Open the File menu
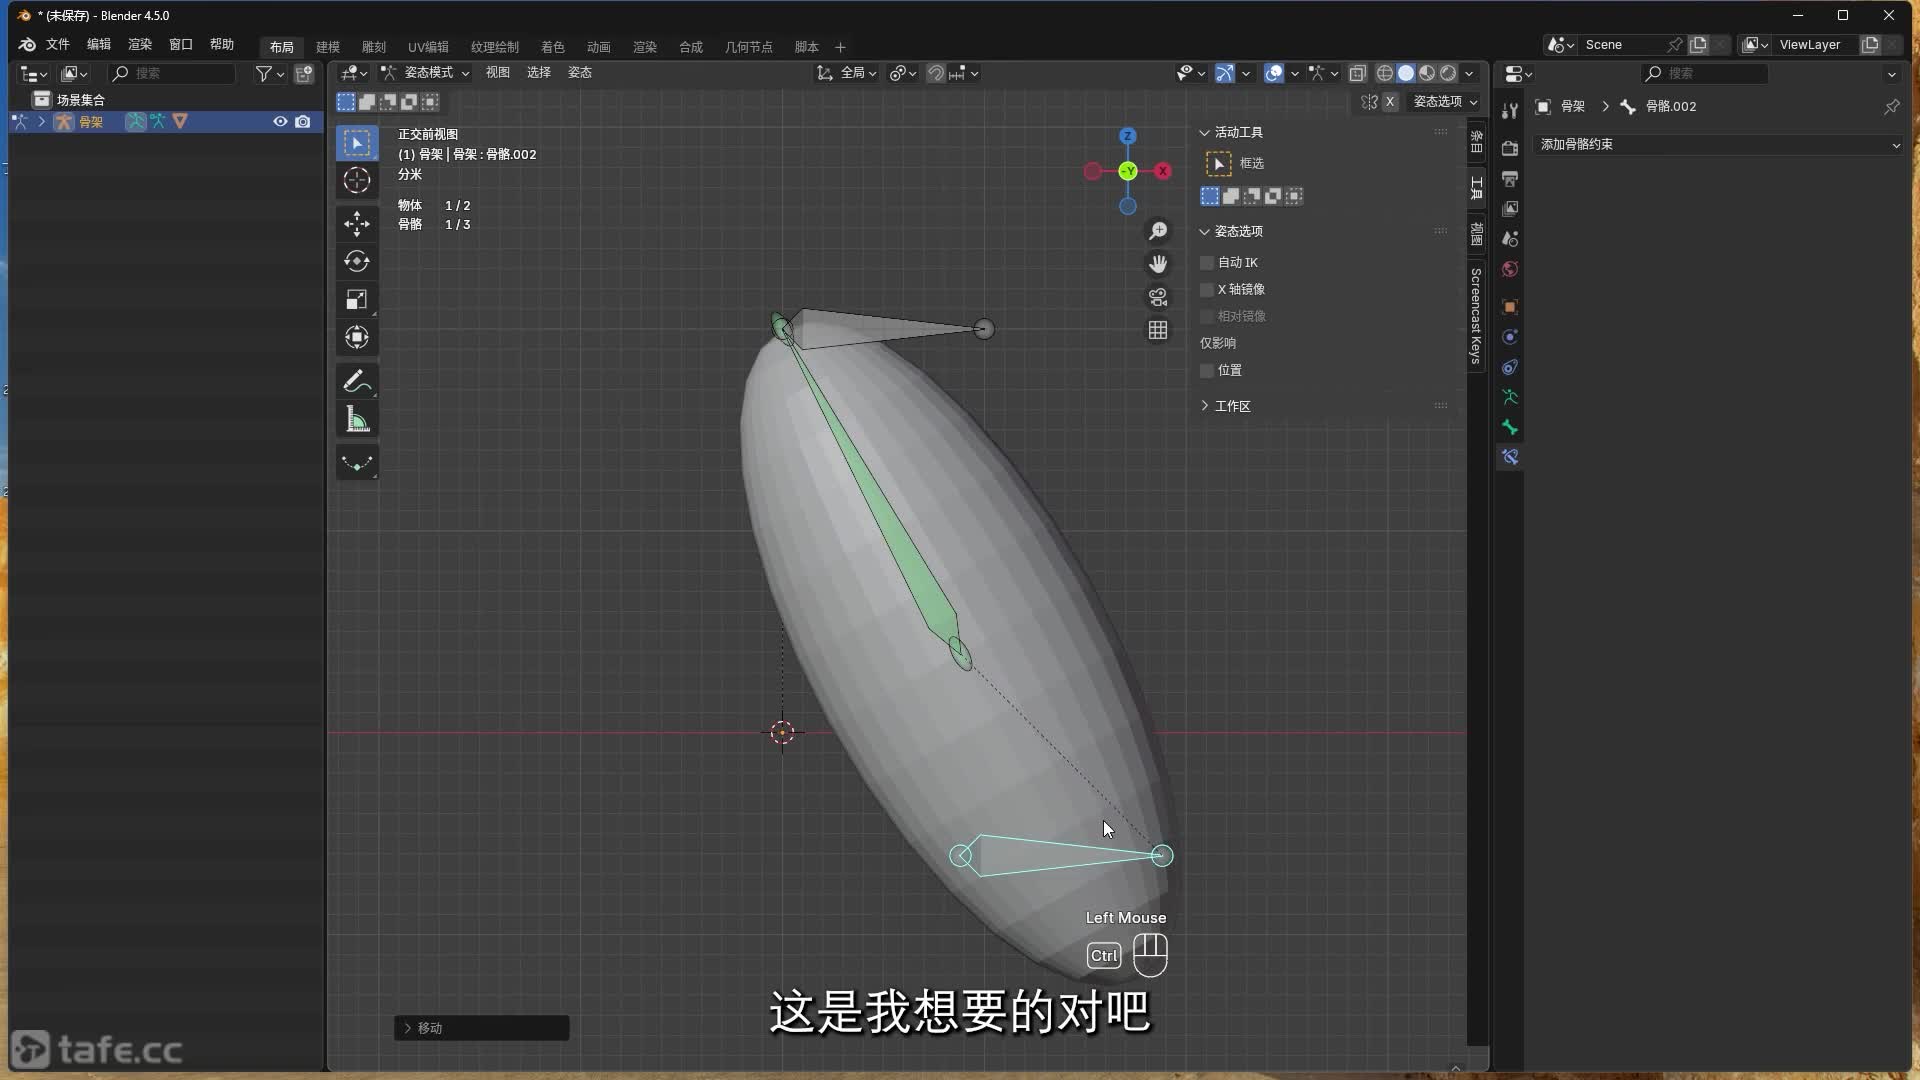 point(58,45)
